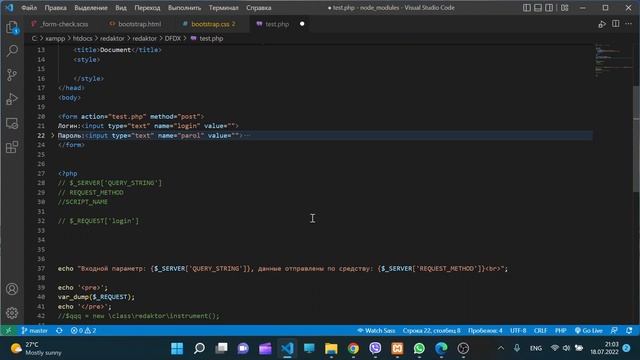The width and height of the screenshot is (640, 360).
Task: Open the Explorer view in activity bar
Action: (12, 27)
